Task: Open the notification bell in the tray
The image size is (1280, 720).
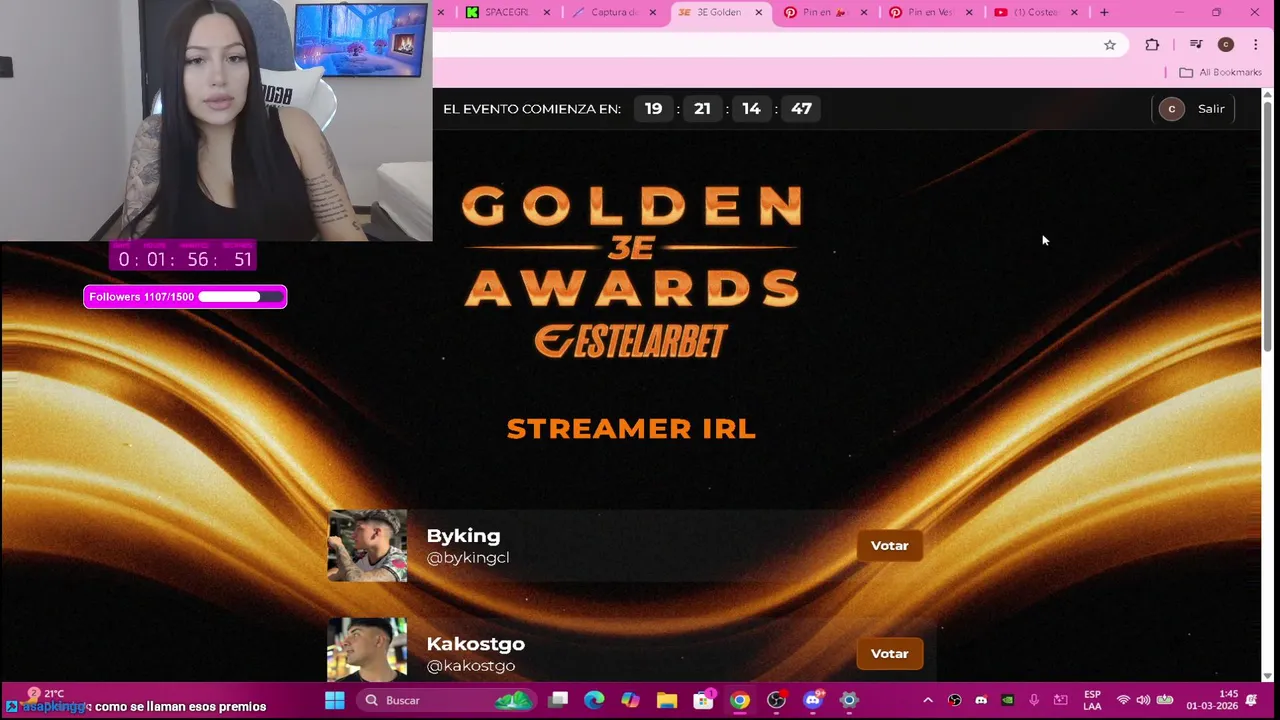Action: pyautogui.click(x=1251, y=700)
